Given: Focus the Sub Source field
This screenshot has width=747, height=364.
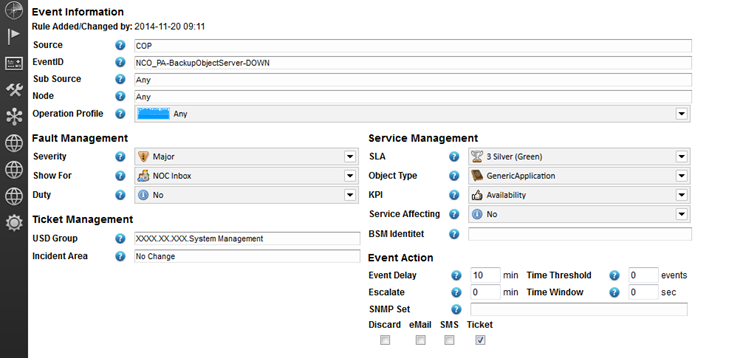Looking at the screenshot, I should tap(413, 80).
